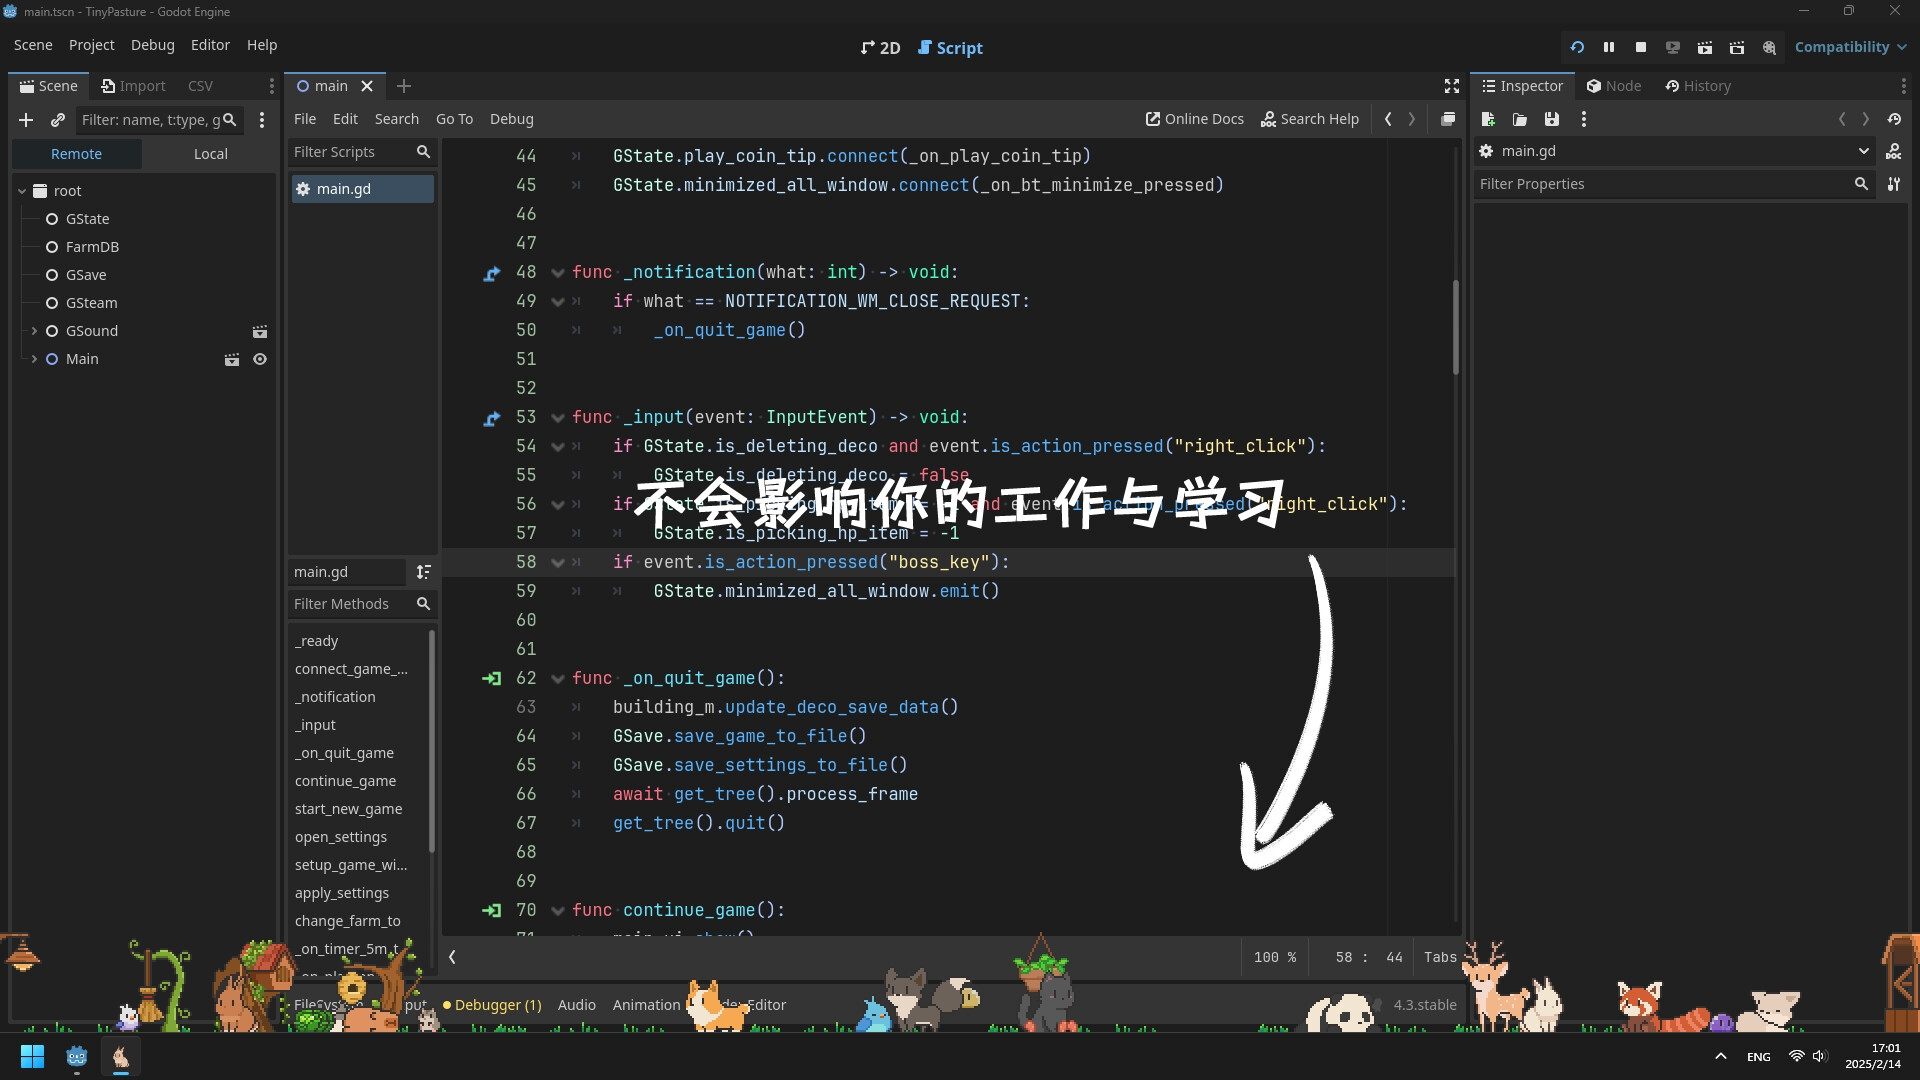Toggle code folding arrow on line 48
1920x1080 pixels.
click(556, 272)
